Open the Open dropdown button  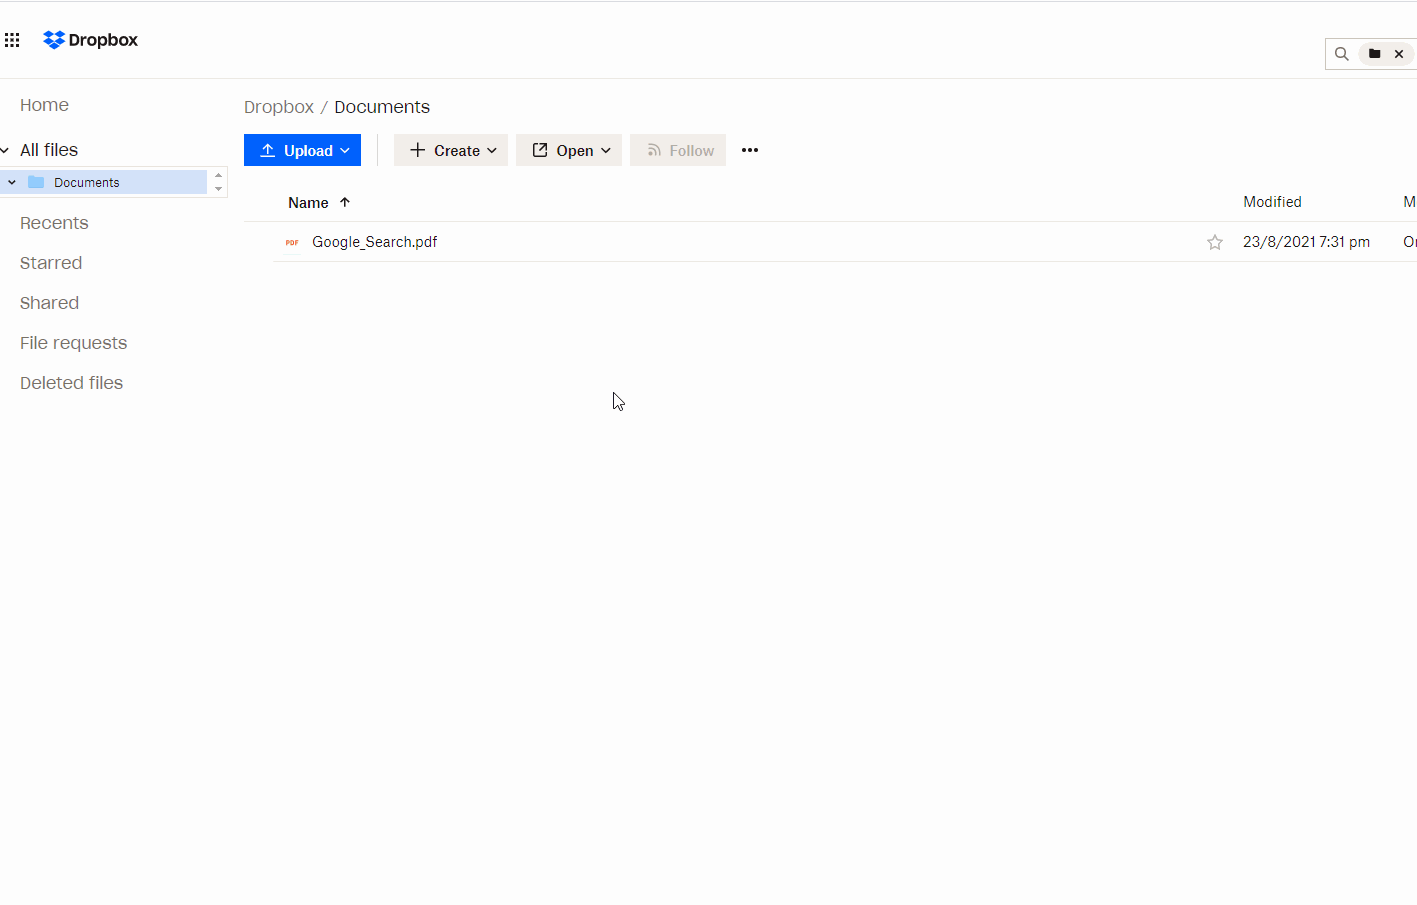[569, 150]
